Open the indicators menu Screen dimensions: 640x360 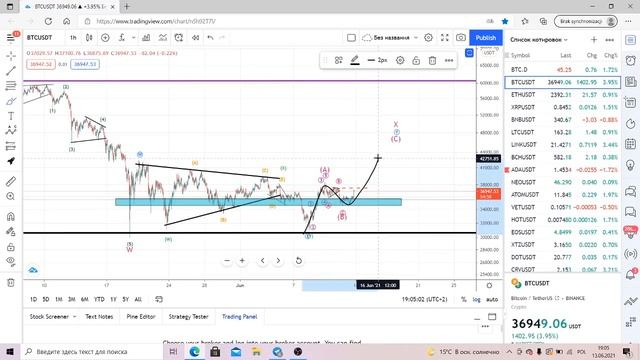pyautogui.click(x=122, y=38)
